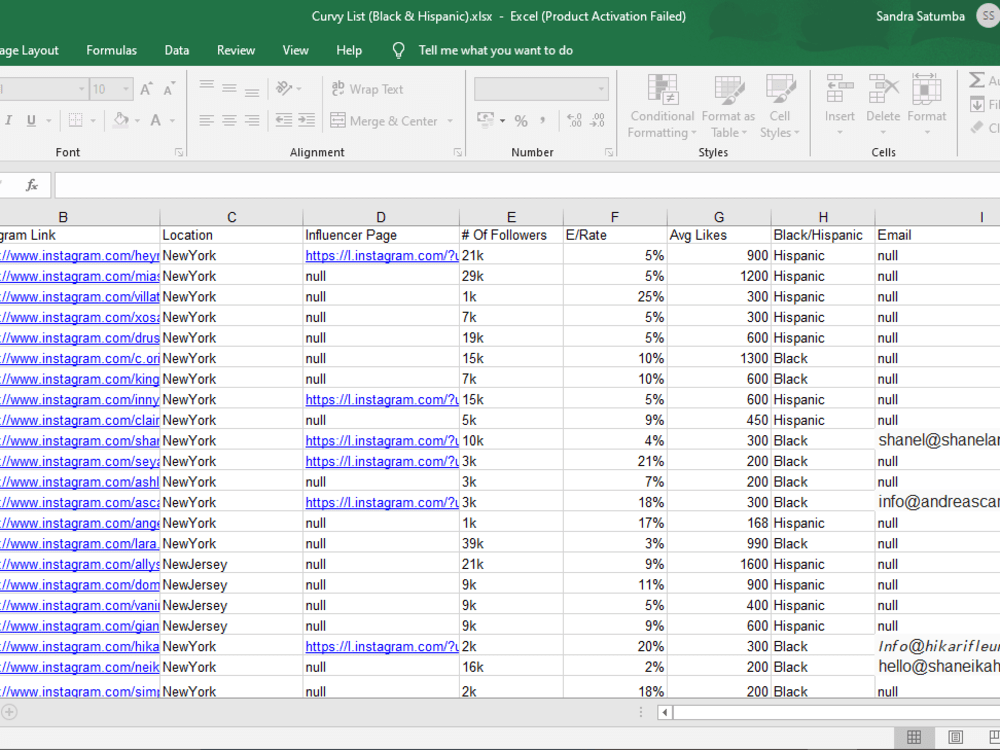Open font size dropdown
This screenshot has width=1000, height=750.
126,89
